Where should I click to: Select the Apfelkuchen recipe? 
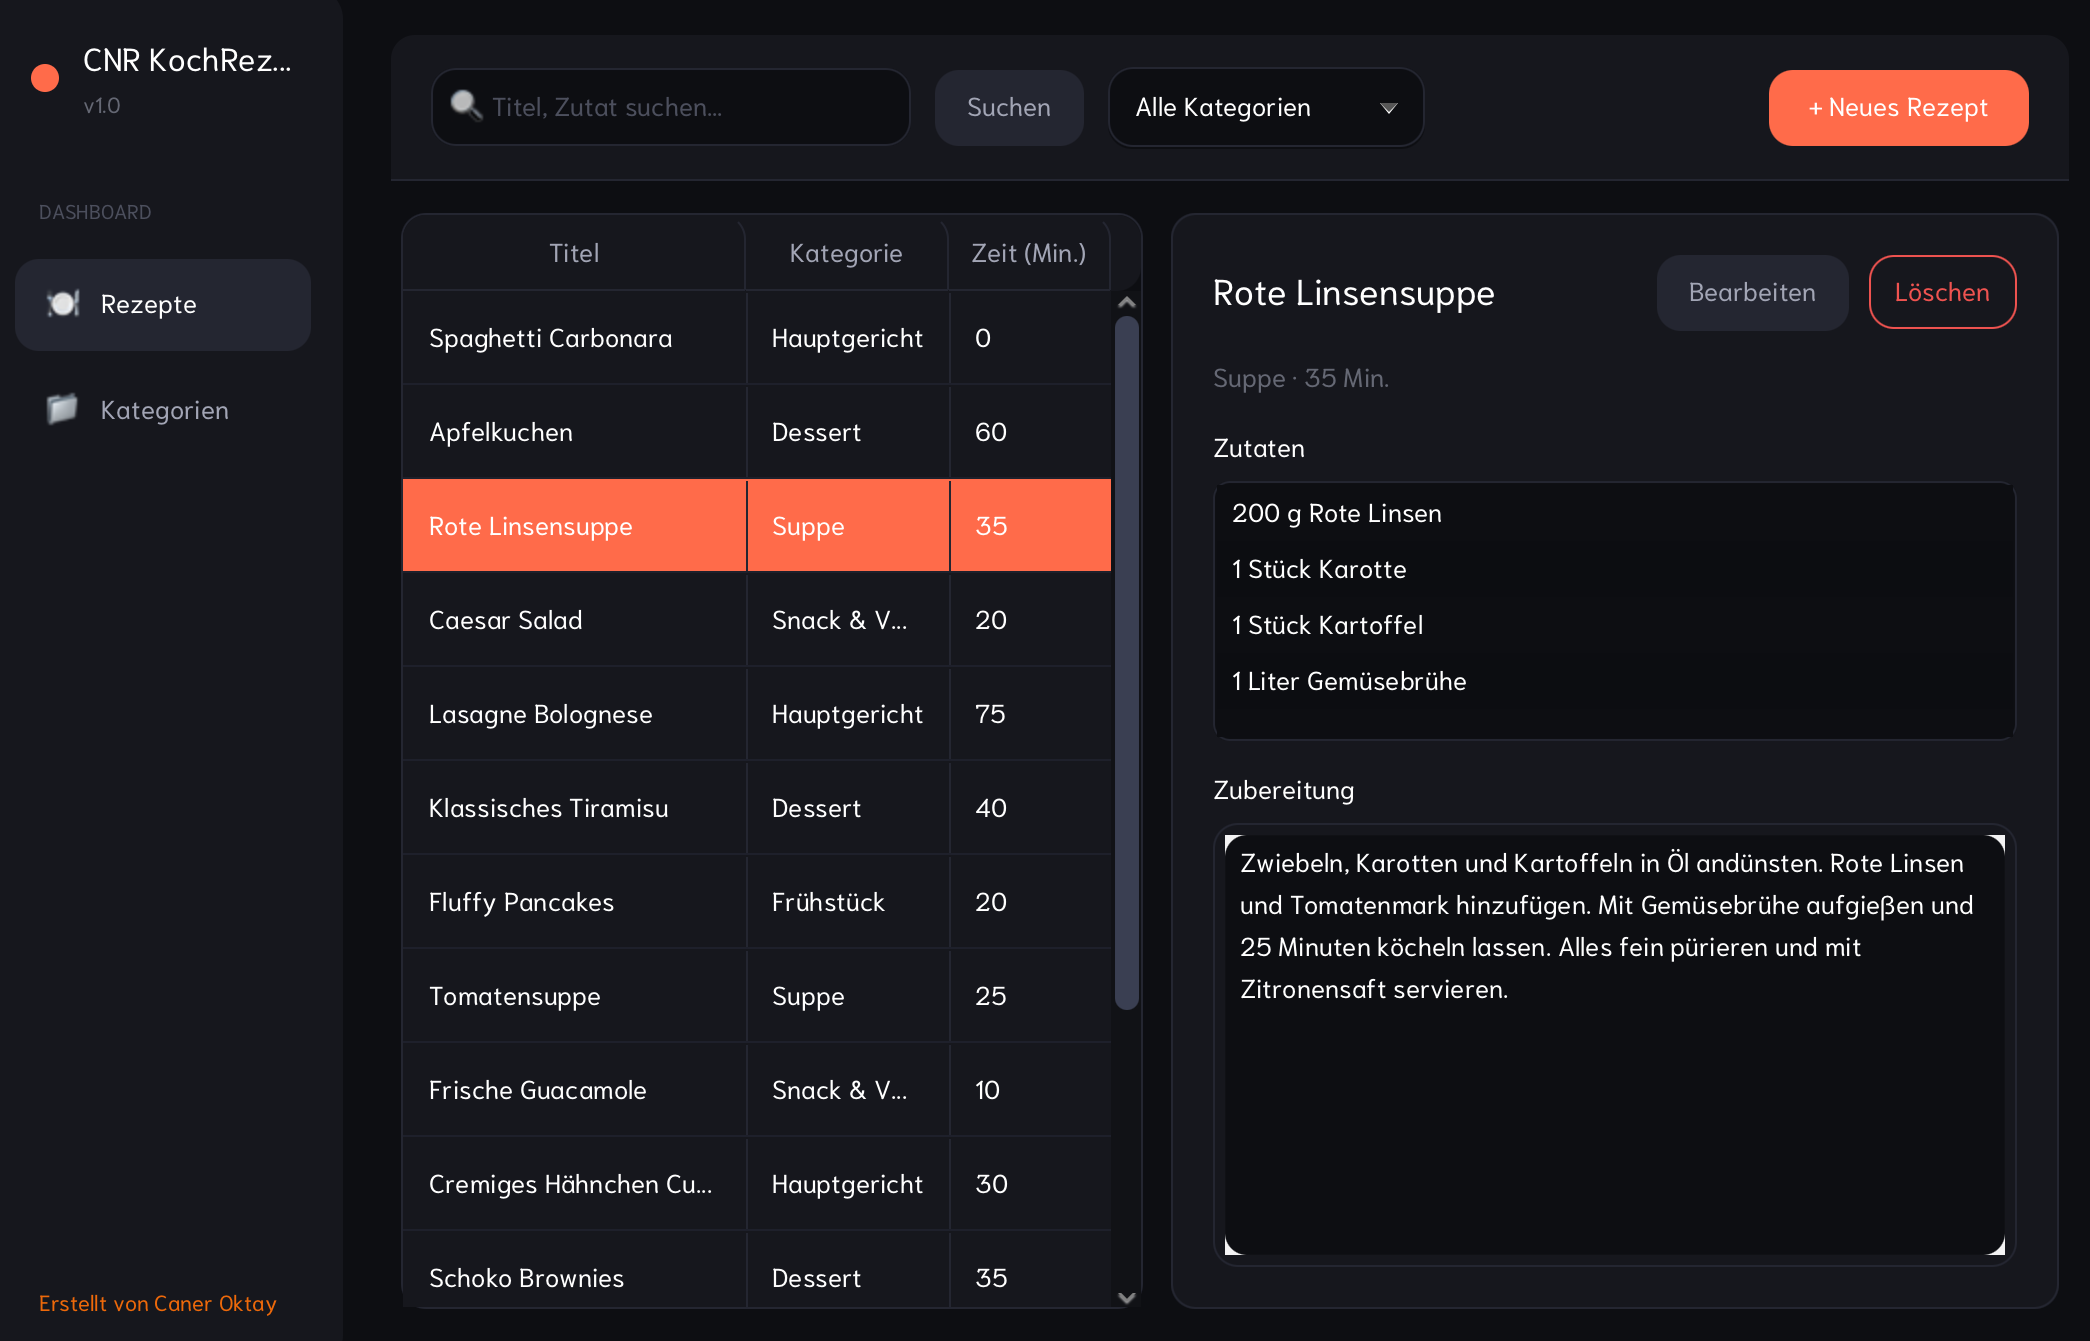coord(757,432)
